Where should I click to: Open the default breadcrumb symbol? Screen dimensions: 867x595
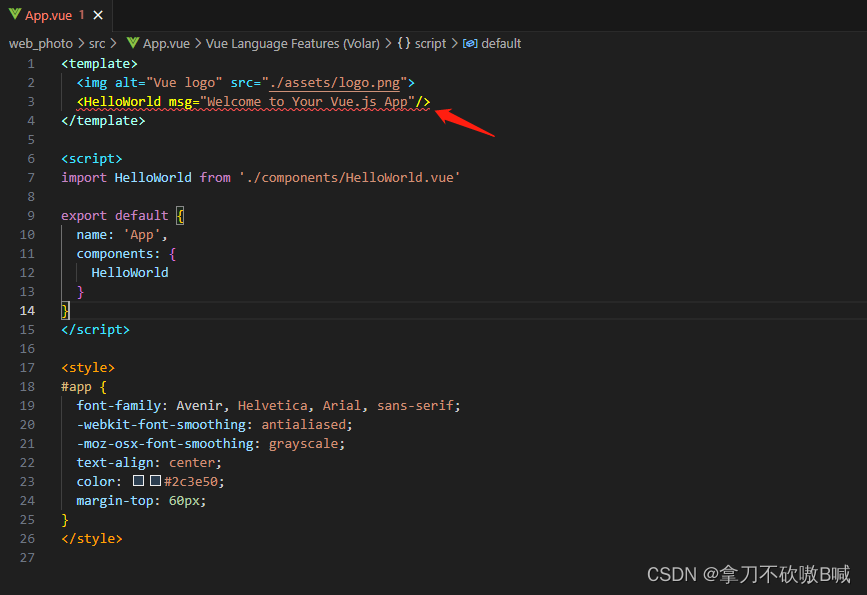pos(501,44)
